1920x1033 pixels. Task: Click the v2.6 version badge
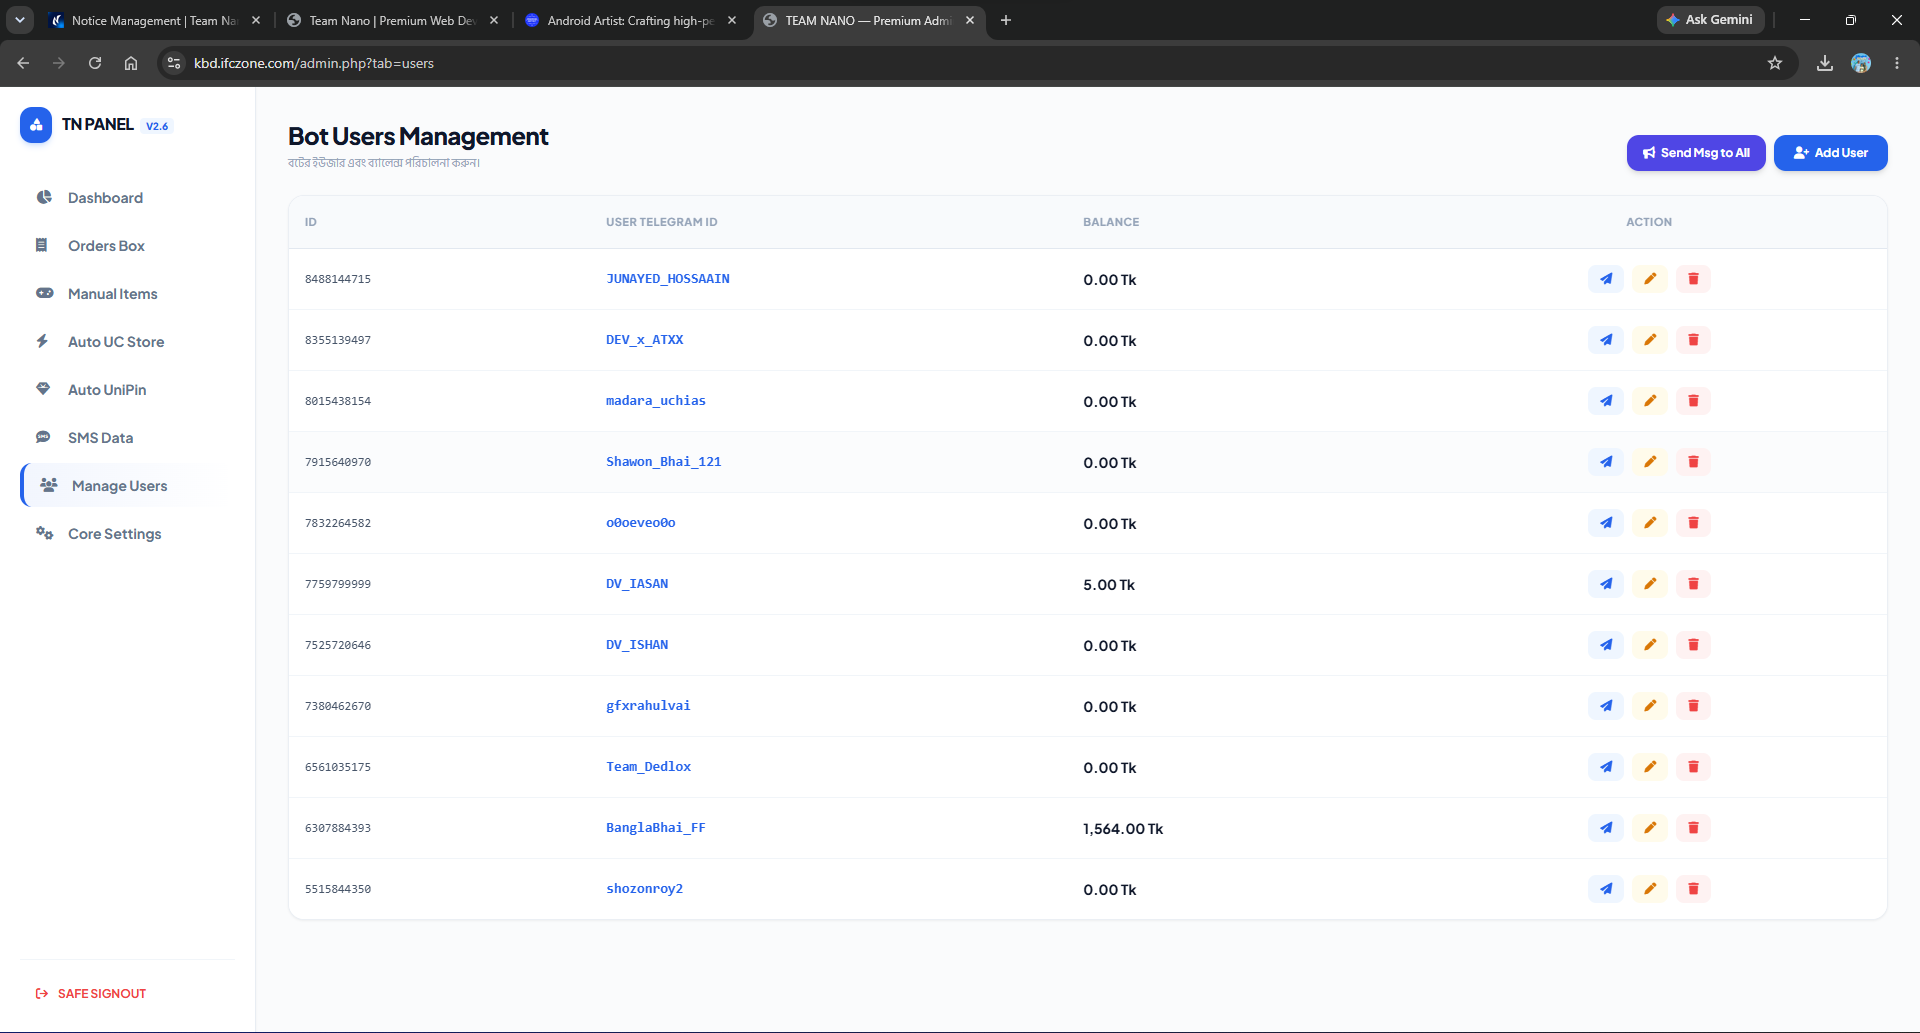tap(157, 126)
